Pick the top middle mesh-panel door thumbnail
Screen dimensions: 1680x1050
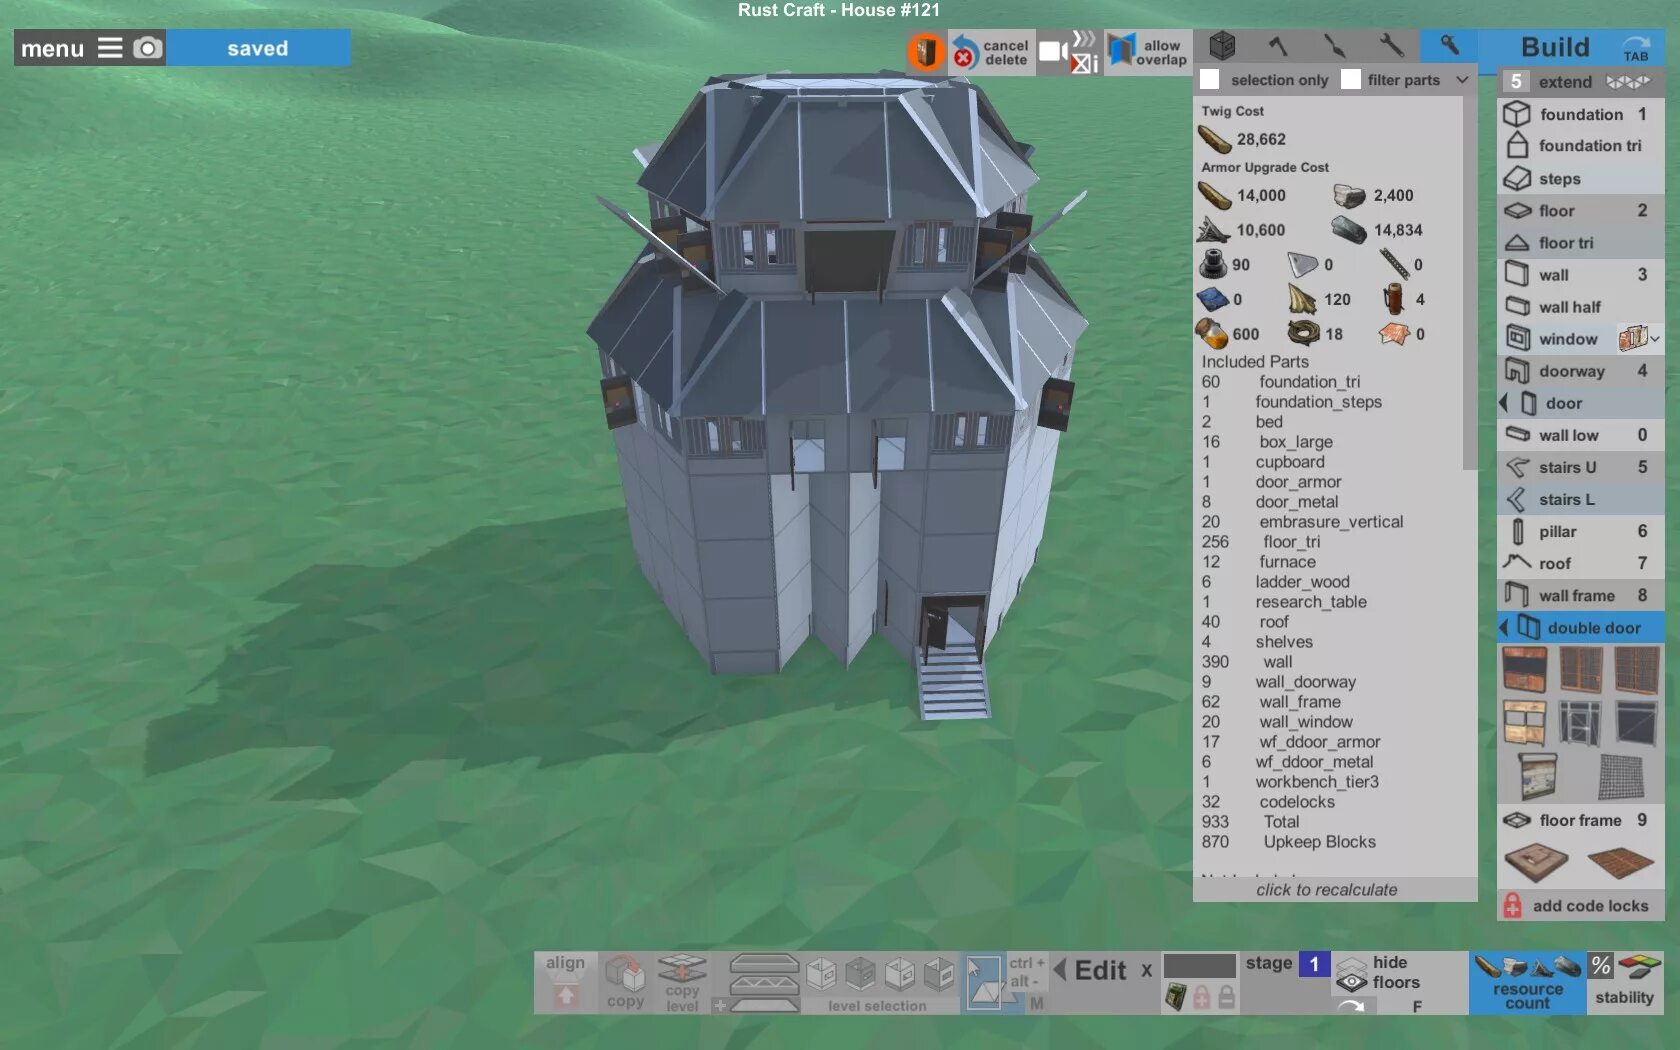tap(1581, 669)
